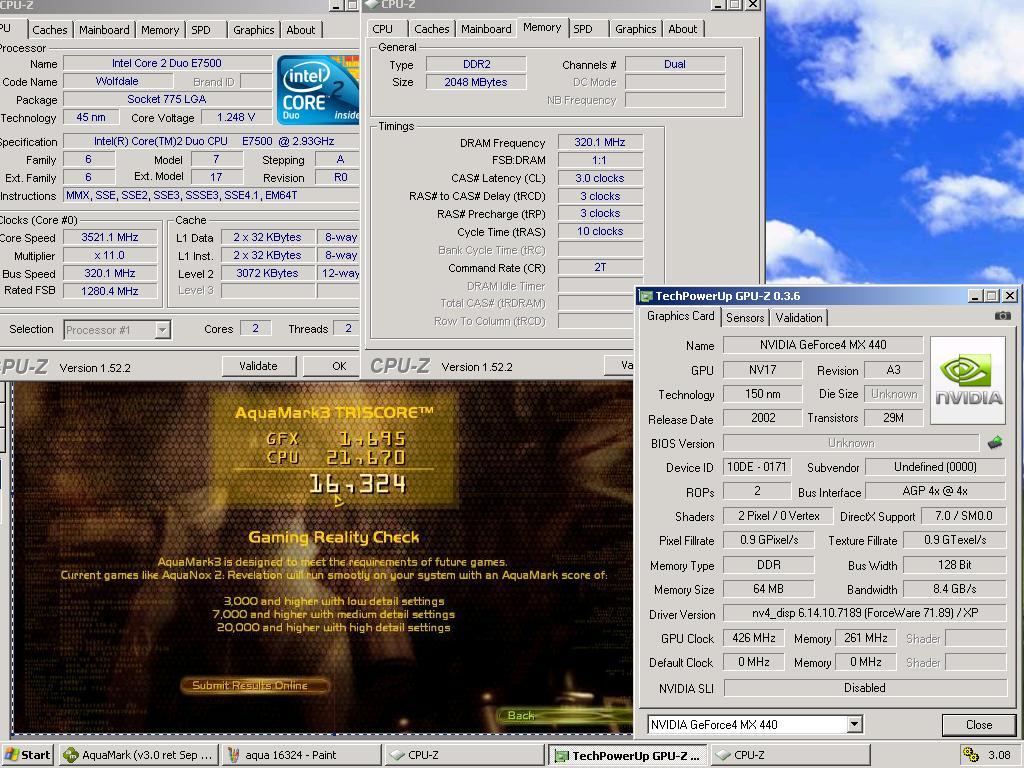The width and height of the screenshot is (1024, 768).
Task: Open Graphics tab in left CPU-Z
Action: (253, 30)
